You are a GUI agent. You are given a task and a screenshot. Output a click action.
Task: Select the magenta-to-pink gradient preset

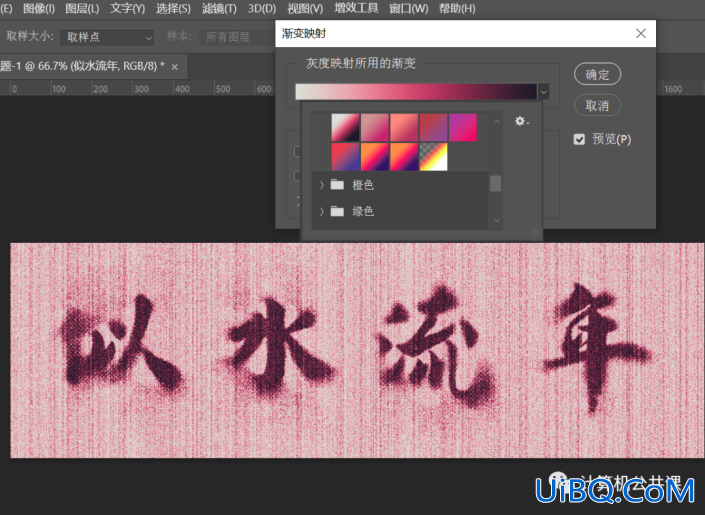[x=463, y=127]
